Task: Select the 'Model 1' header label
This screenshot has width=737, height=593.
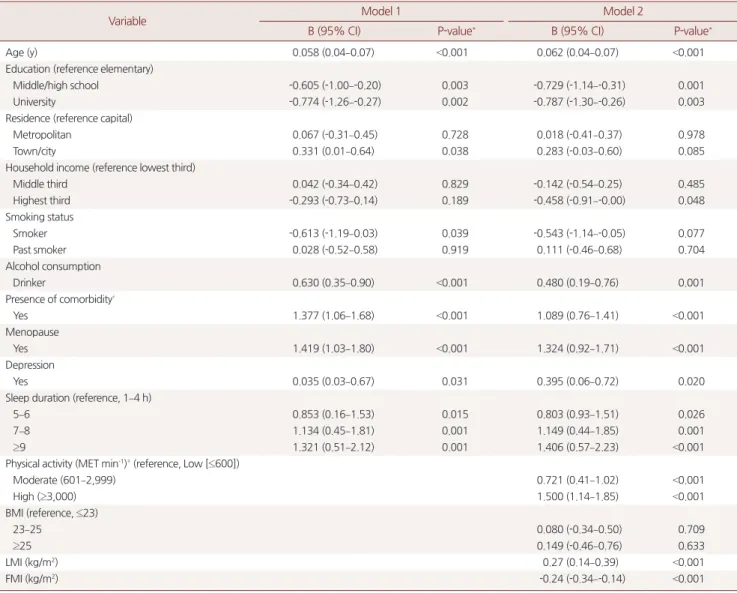Action: (381, 11)
